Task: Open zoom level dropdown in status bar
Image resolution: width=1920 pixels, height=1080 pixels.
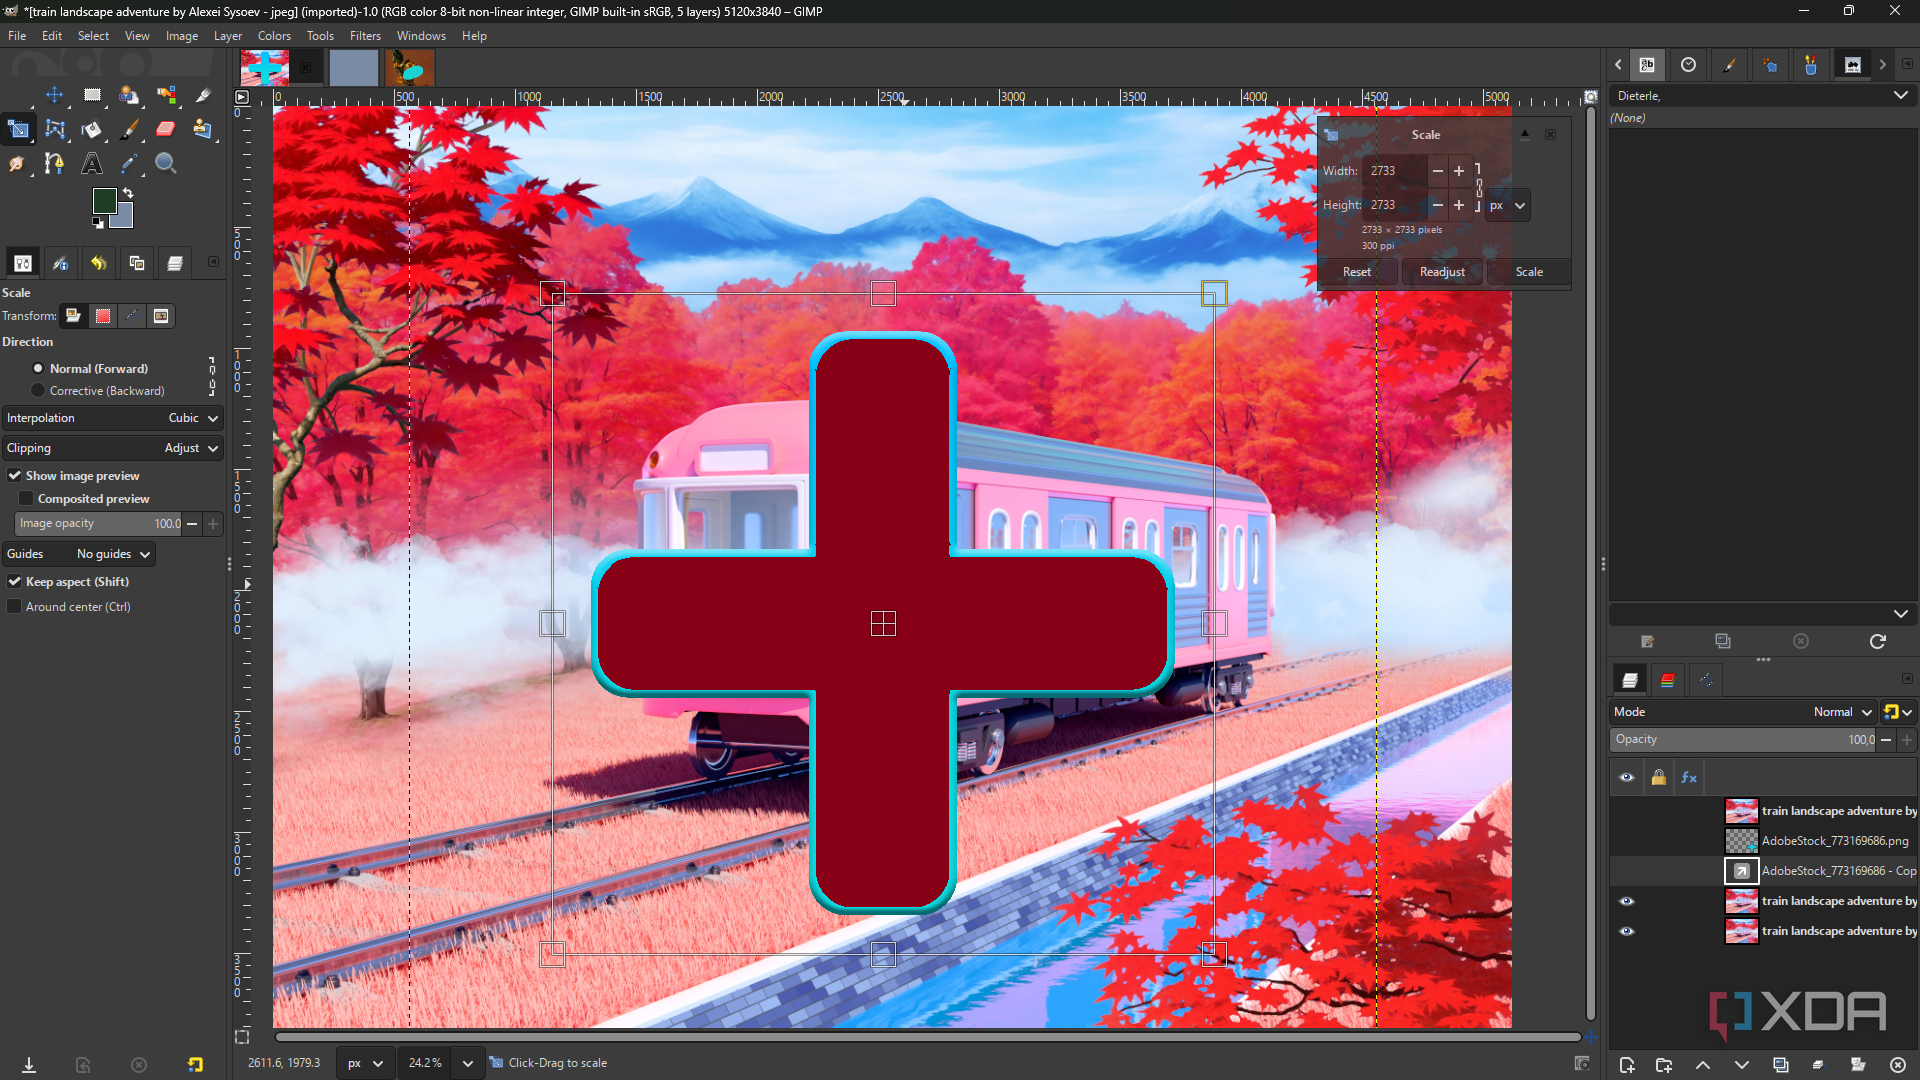Action: [467, 1063]
